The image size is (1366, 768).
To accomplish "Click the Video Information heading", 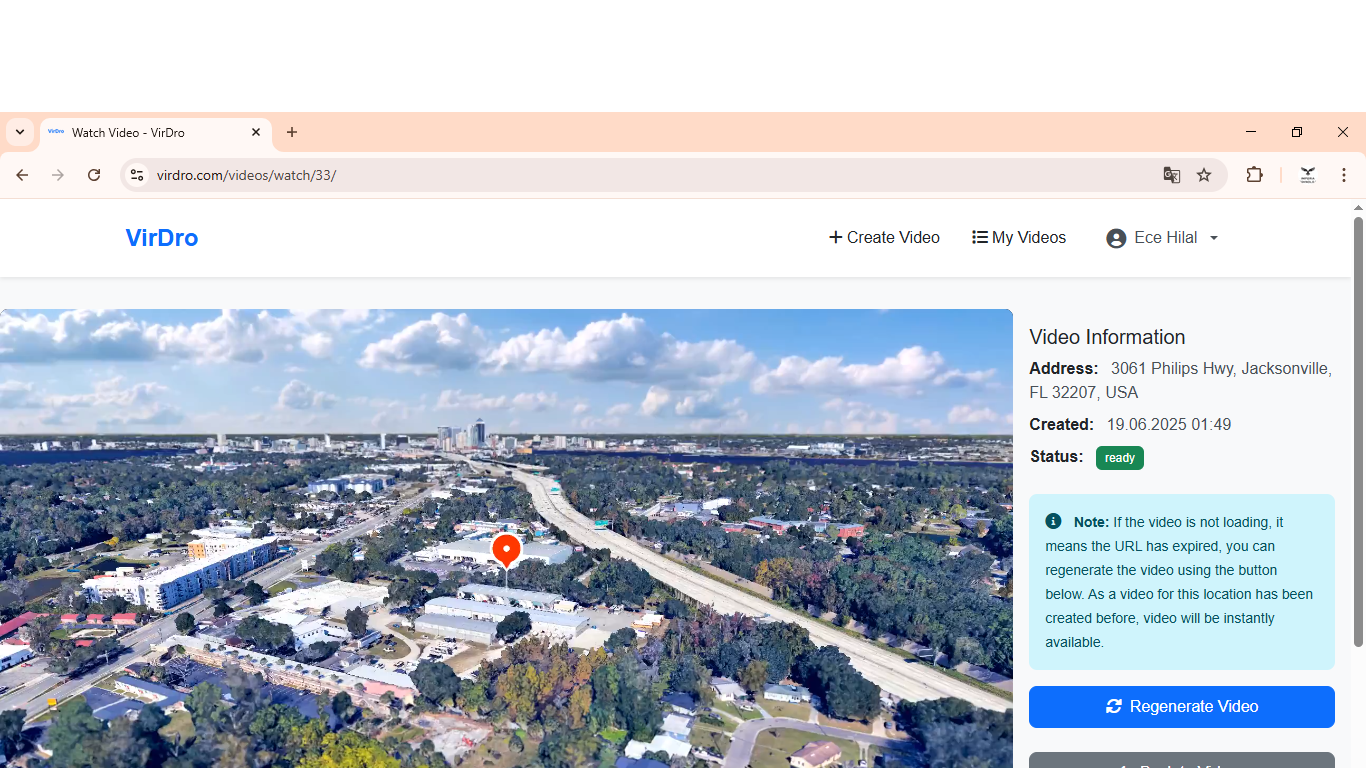I will pos(1107,338).
